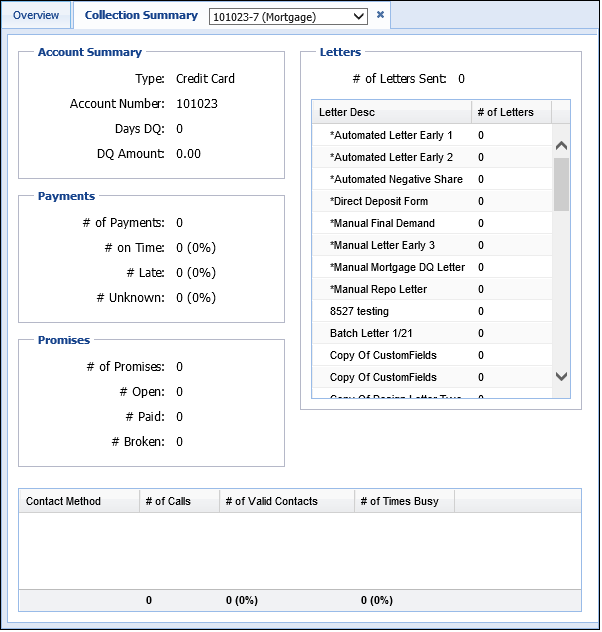Select the 8527 testing letter row
Image resolution: width=602 pixels, height=632 pixels.
pyautogui.click(x=432, y=311)
